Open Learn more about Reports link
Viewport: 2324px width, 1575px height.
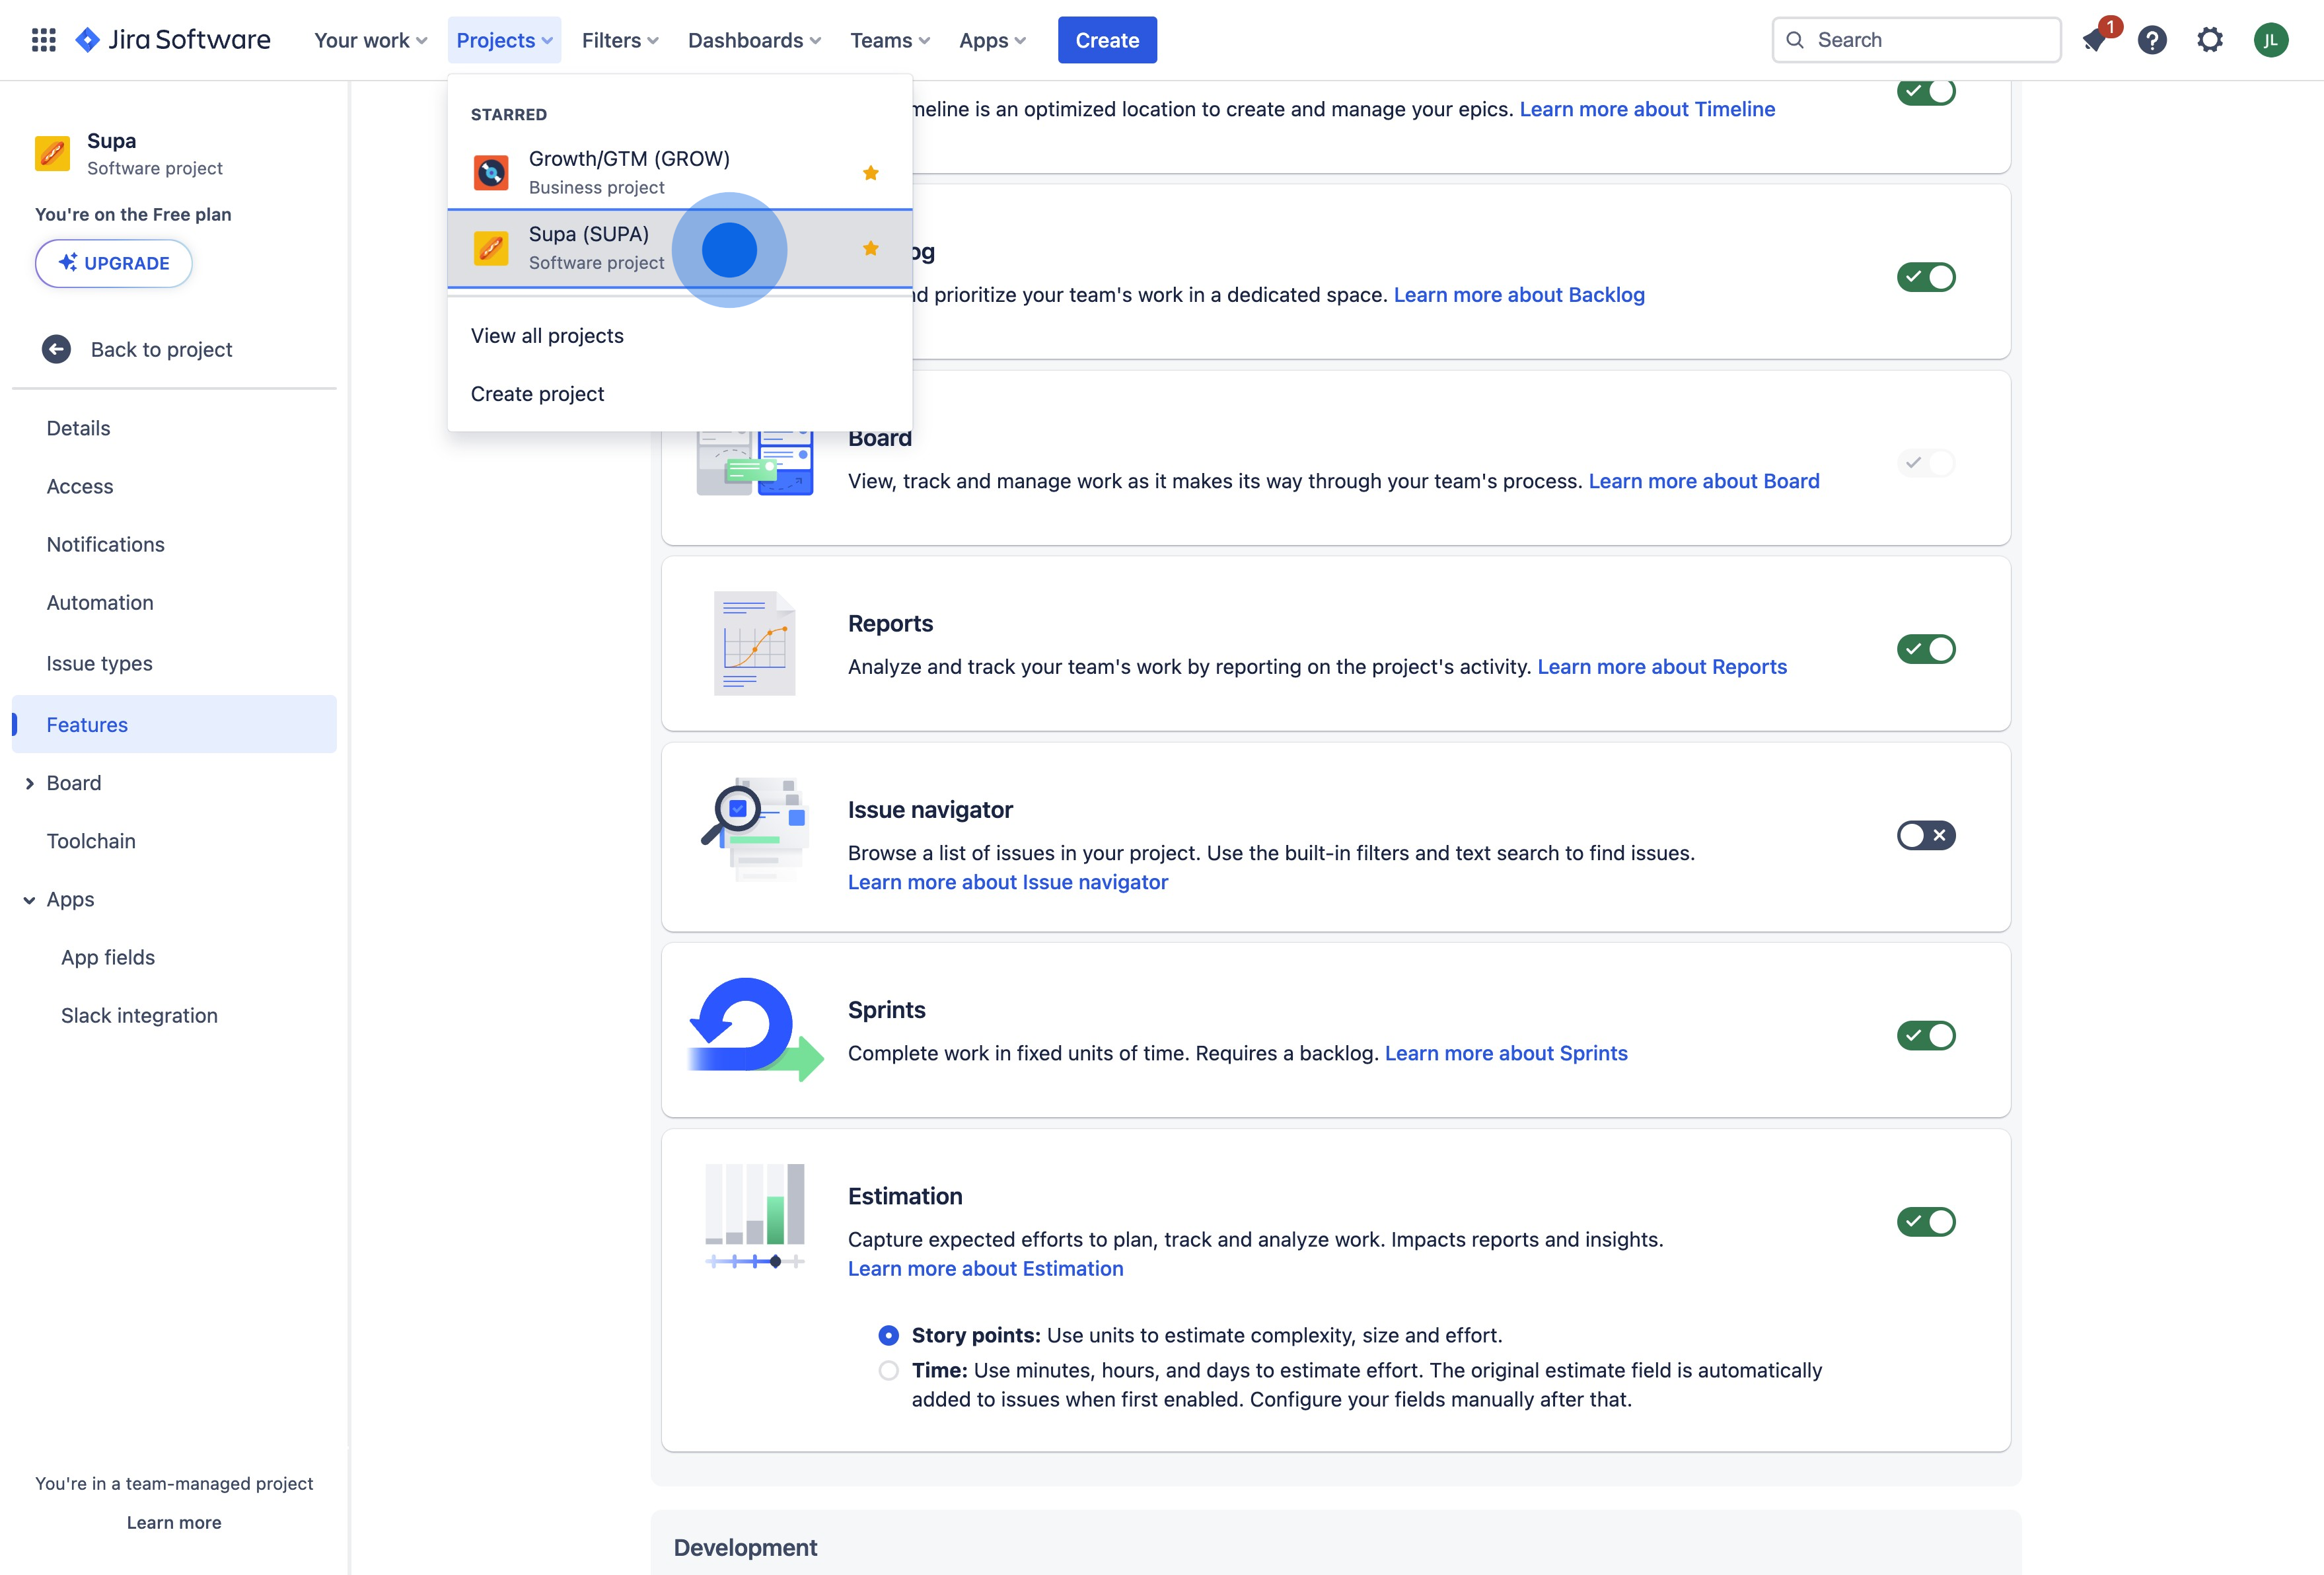click(x=1662, y=667)
